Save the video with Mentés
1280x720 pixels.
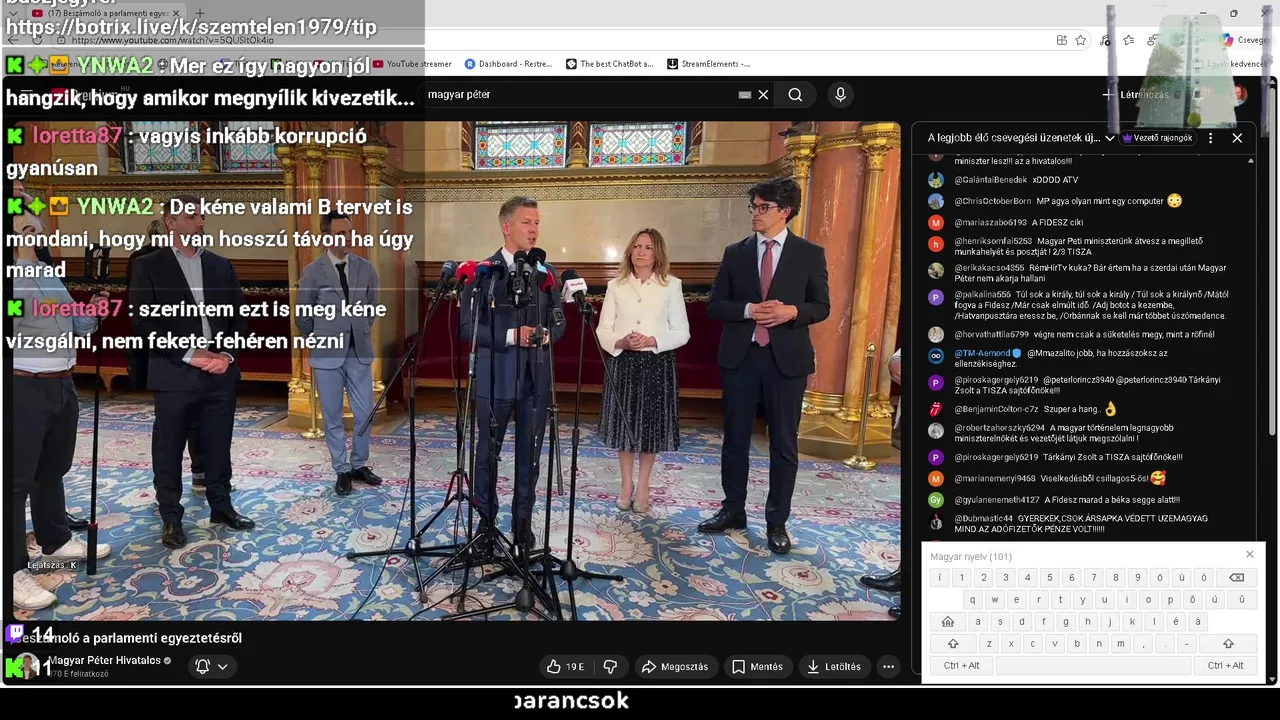tap(757, 666)
